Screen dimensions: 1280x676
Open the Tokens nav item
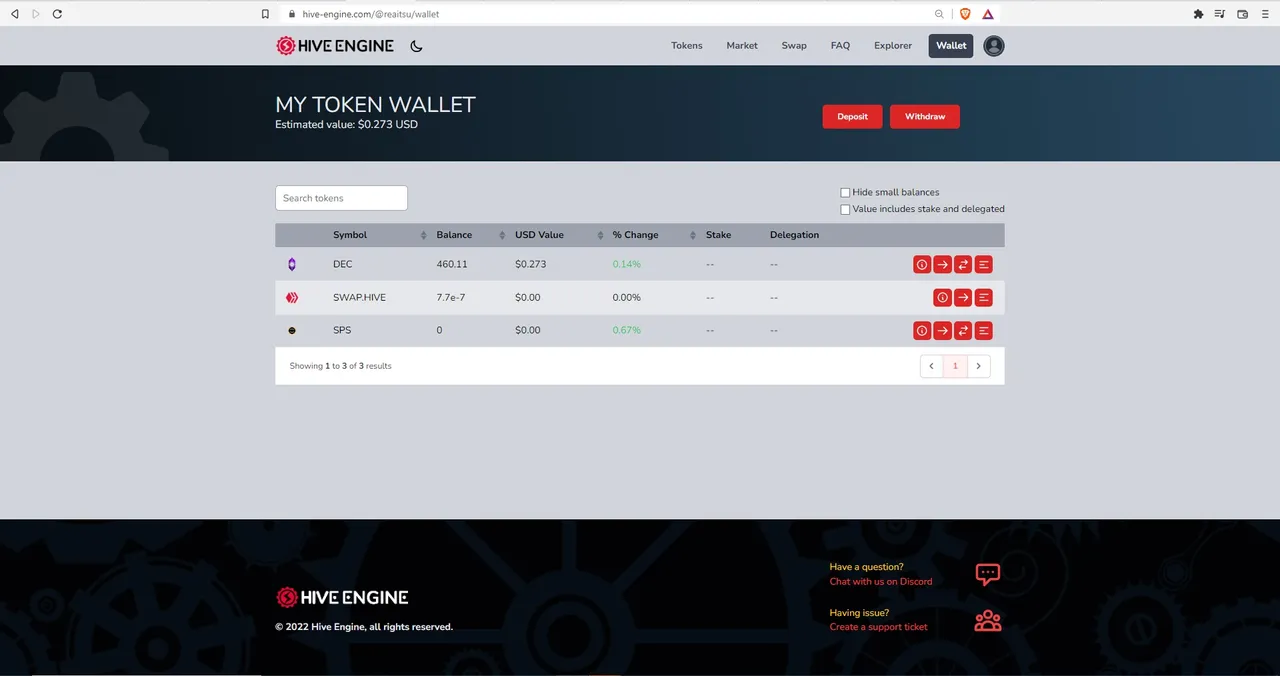tap(687, 46)
